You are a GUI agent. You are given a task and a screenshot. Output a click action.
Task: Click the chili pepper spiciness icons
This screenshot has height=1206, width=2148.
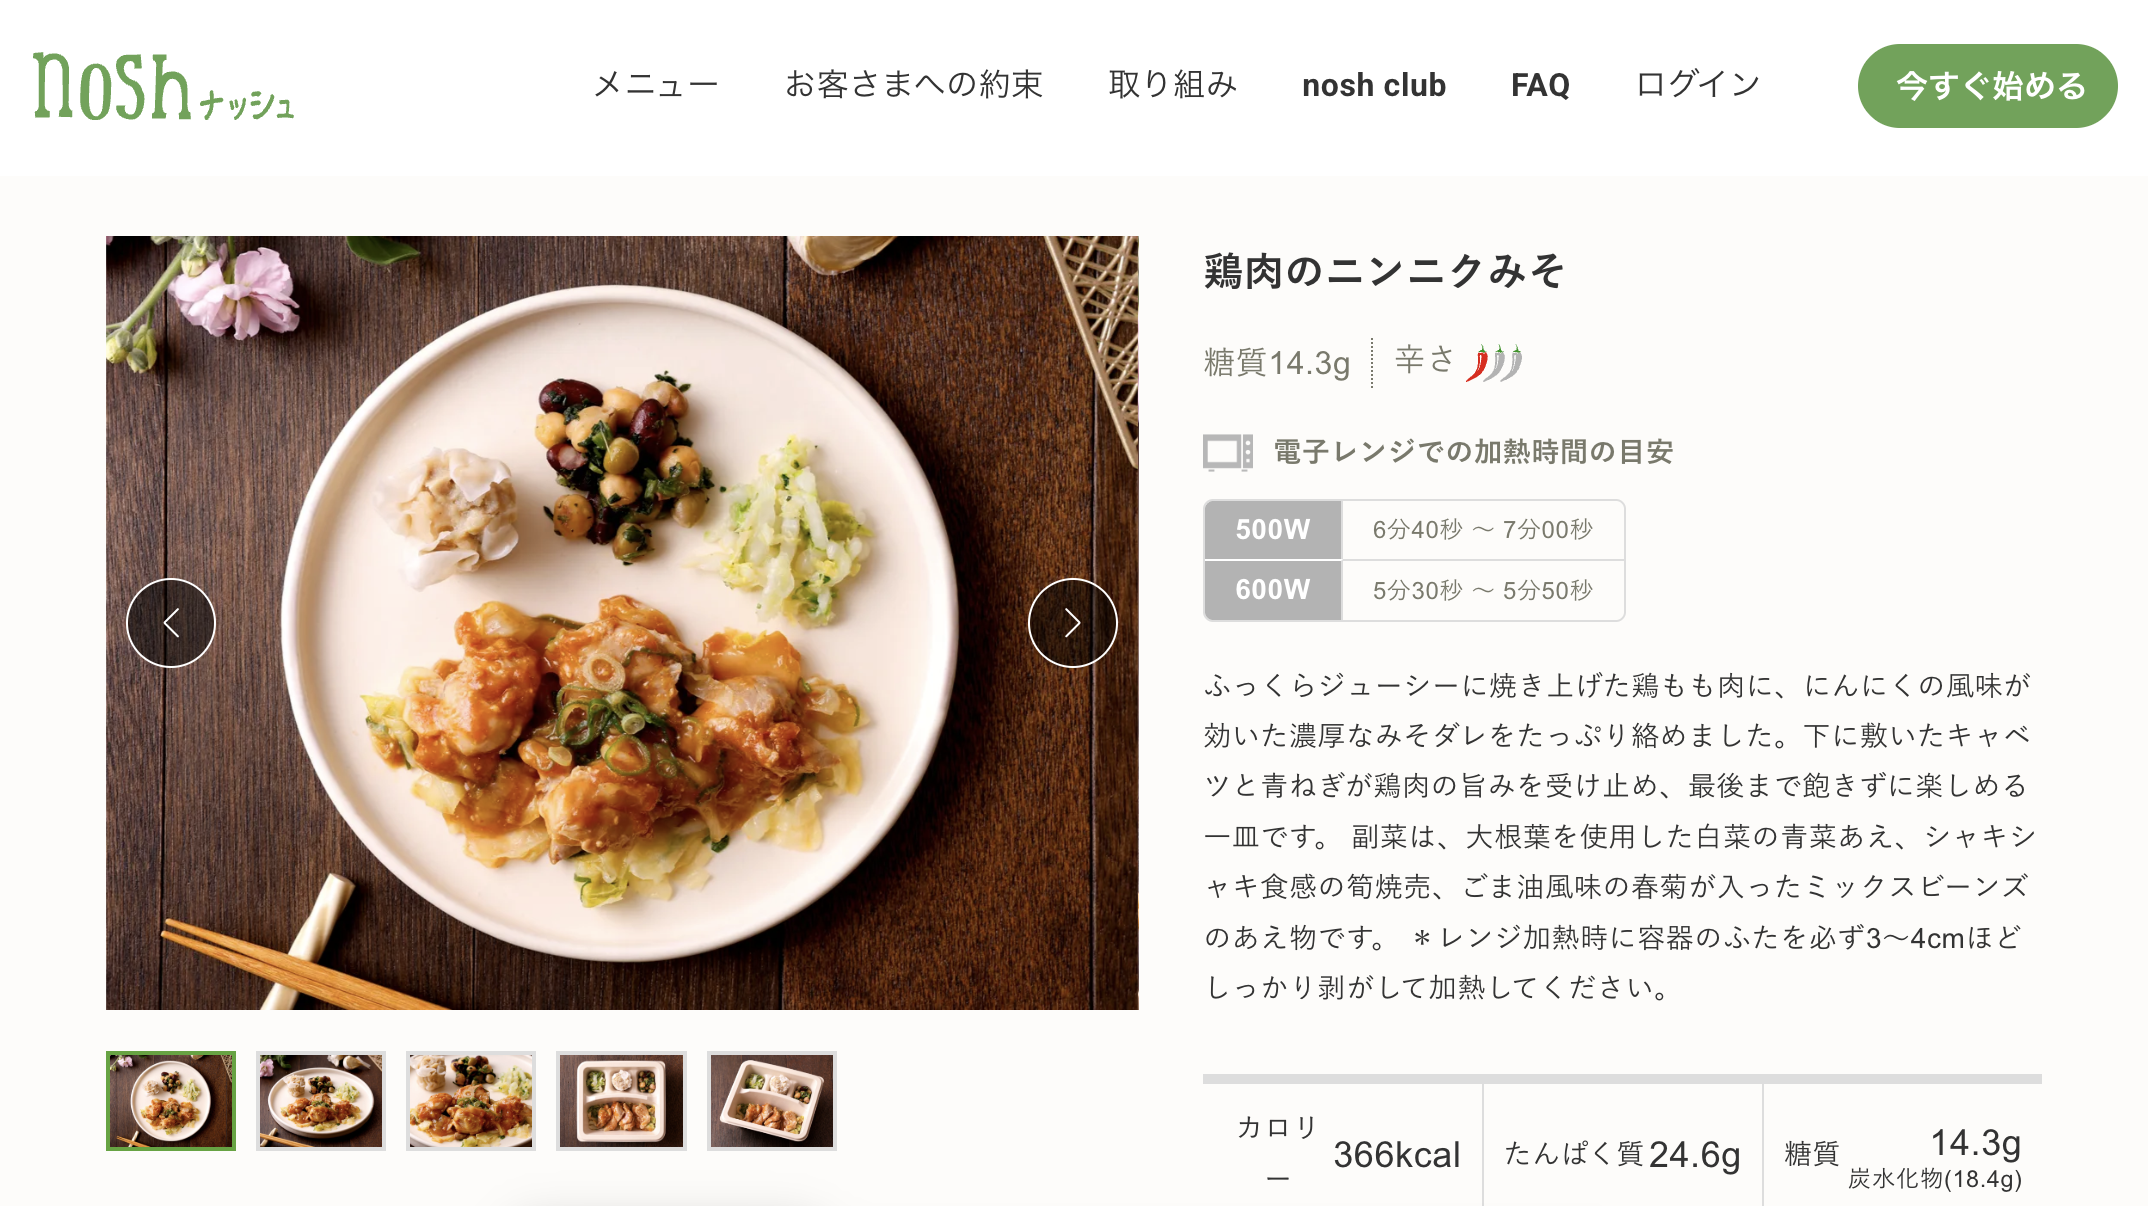(1494, 362)
